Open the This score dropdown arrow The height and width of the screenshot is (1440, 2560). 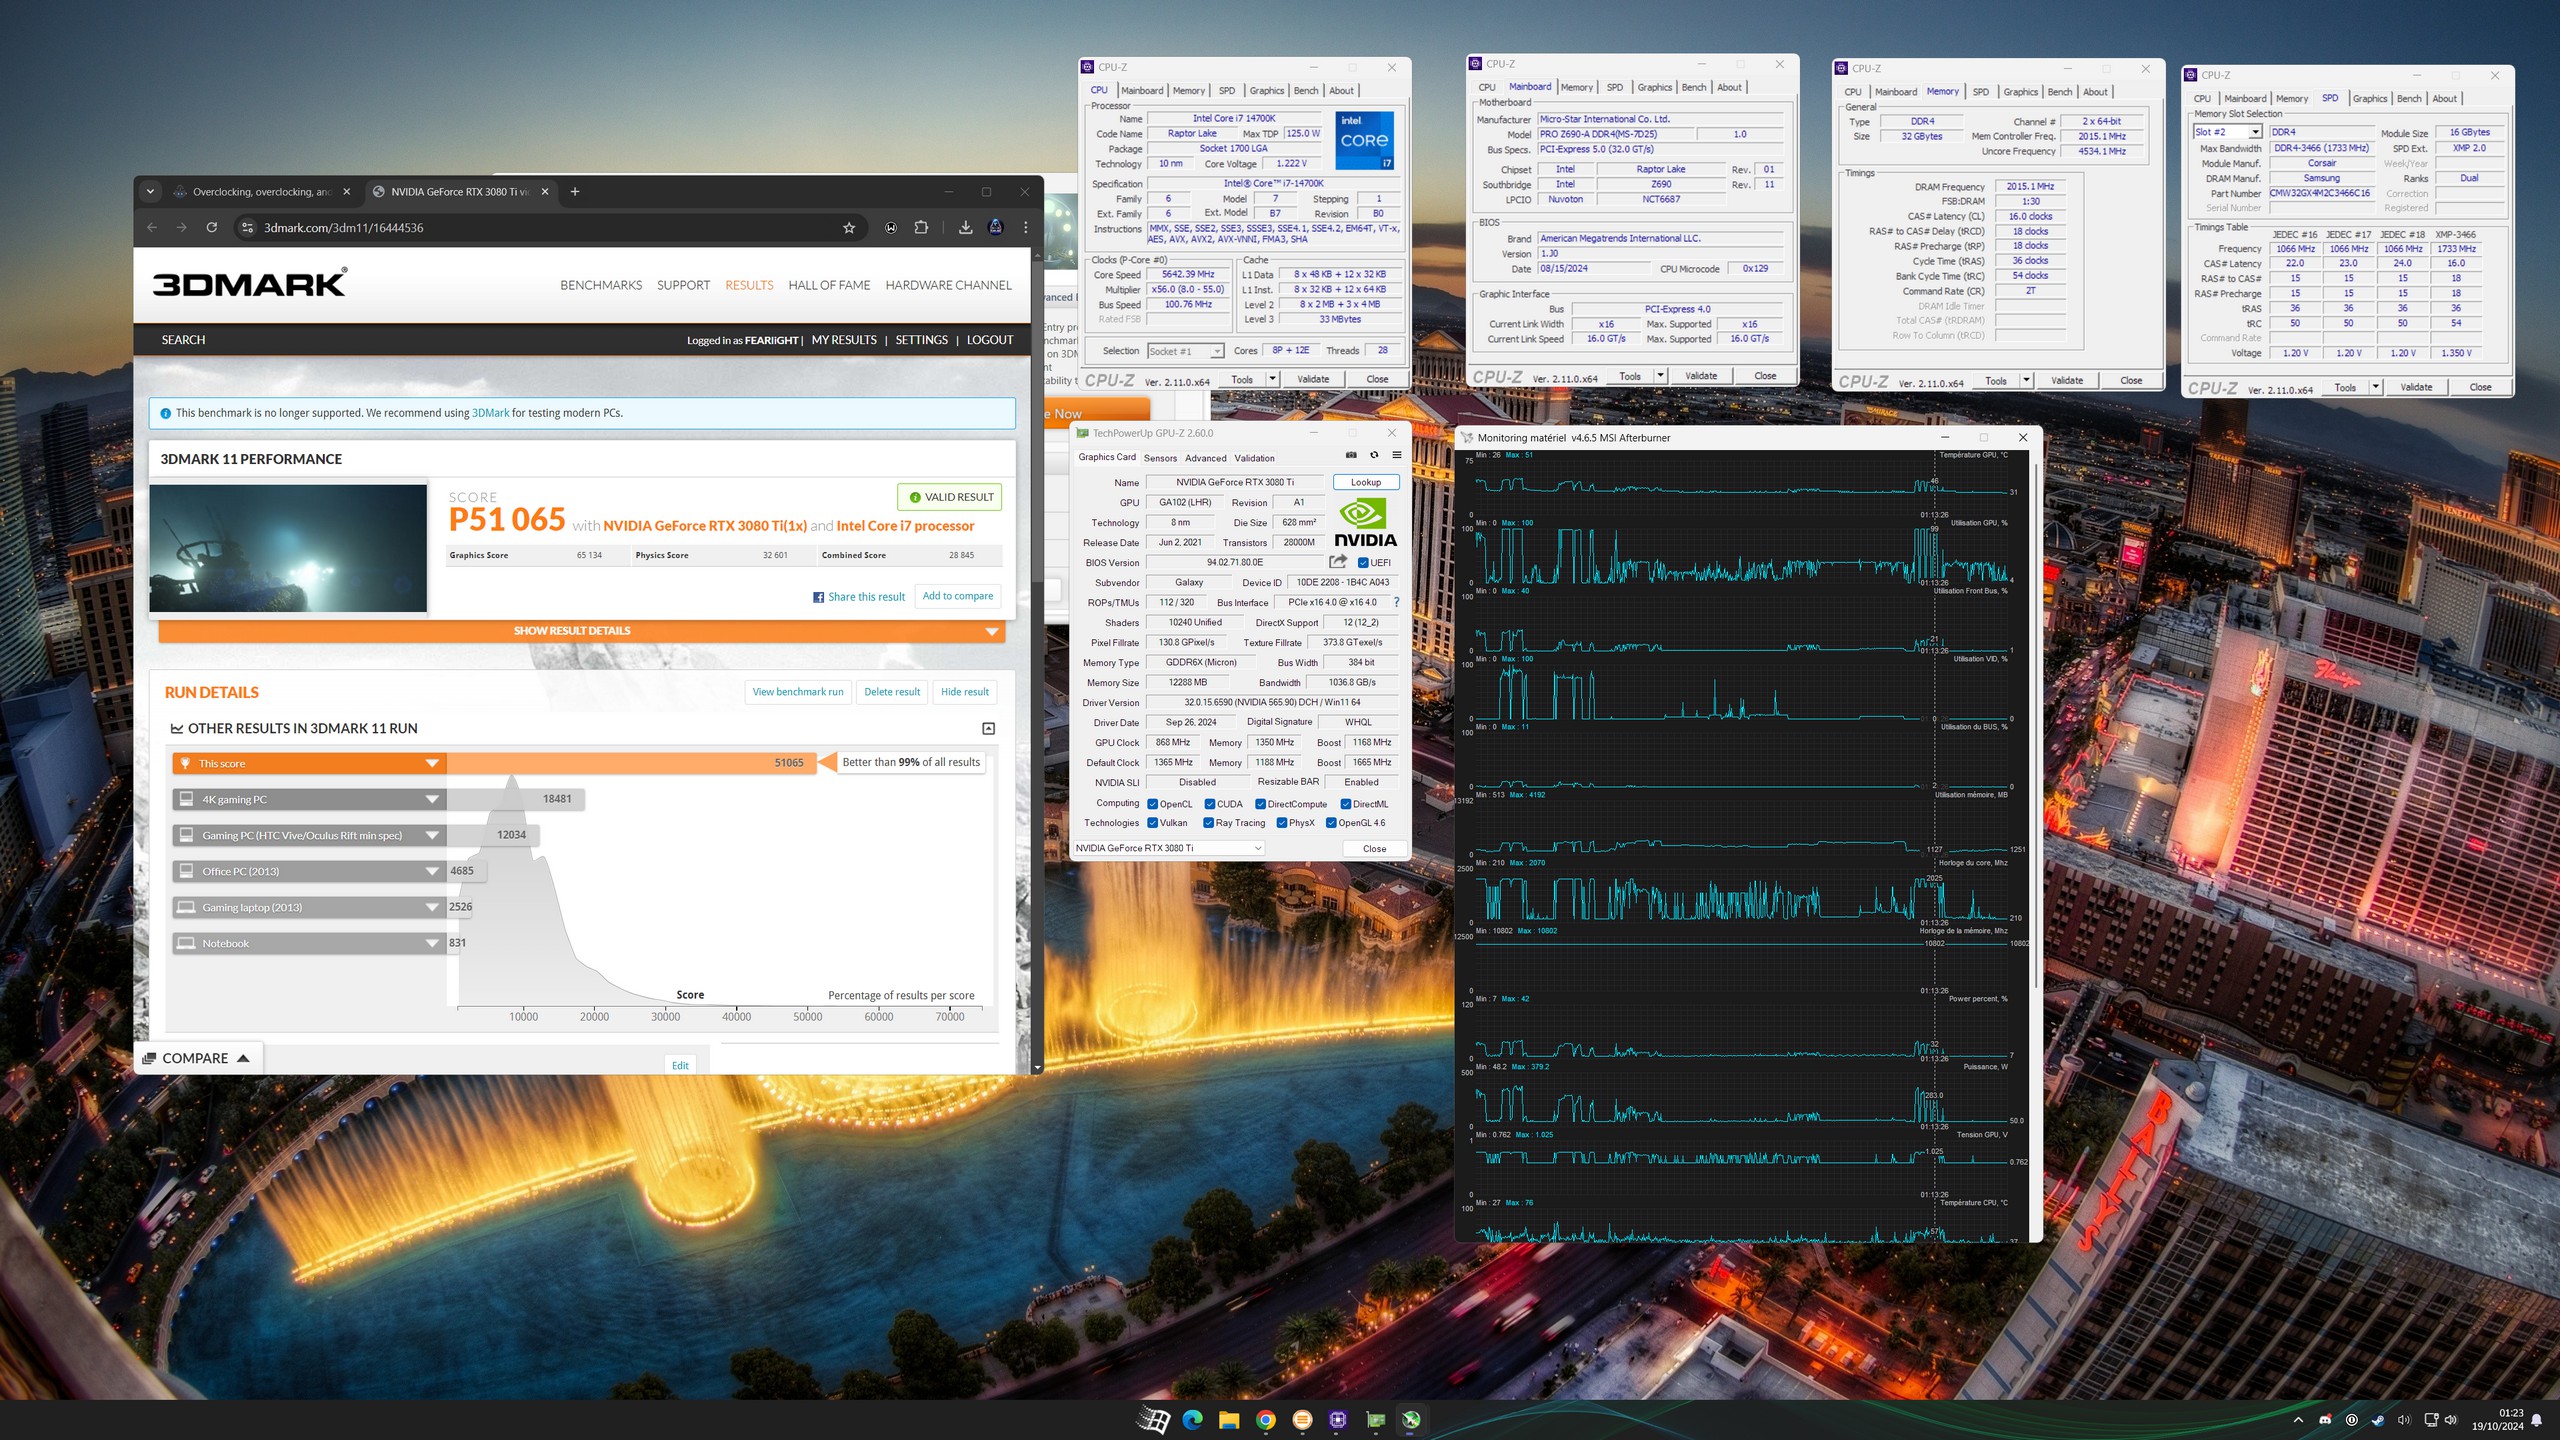coord(432,764)
